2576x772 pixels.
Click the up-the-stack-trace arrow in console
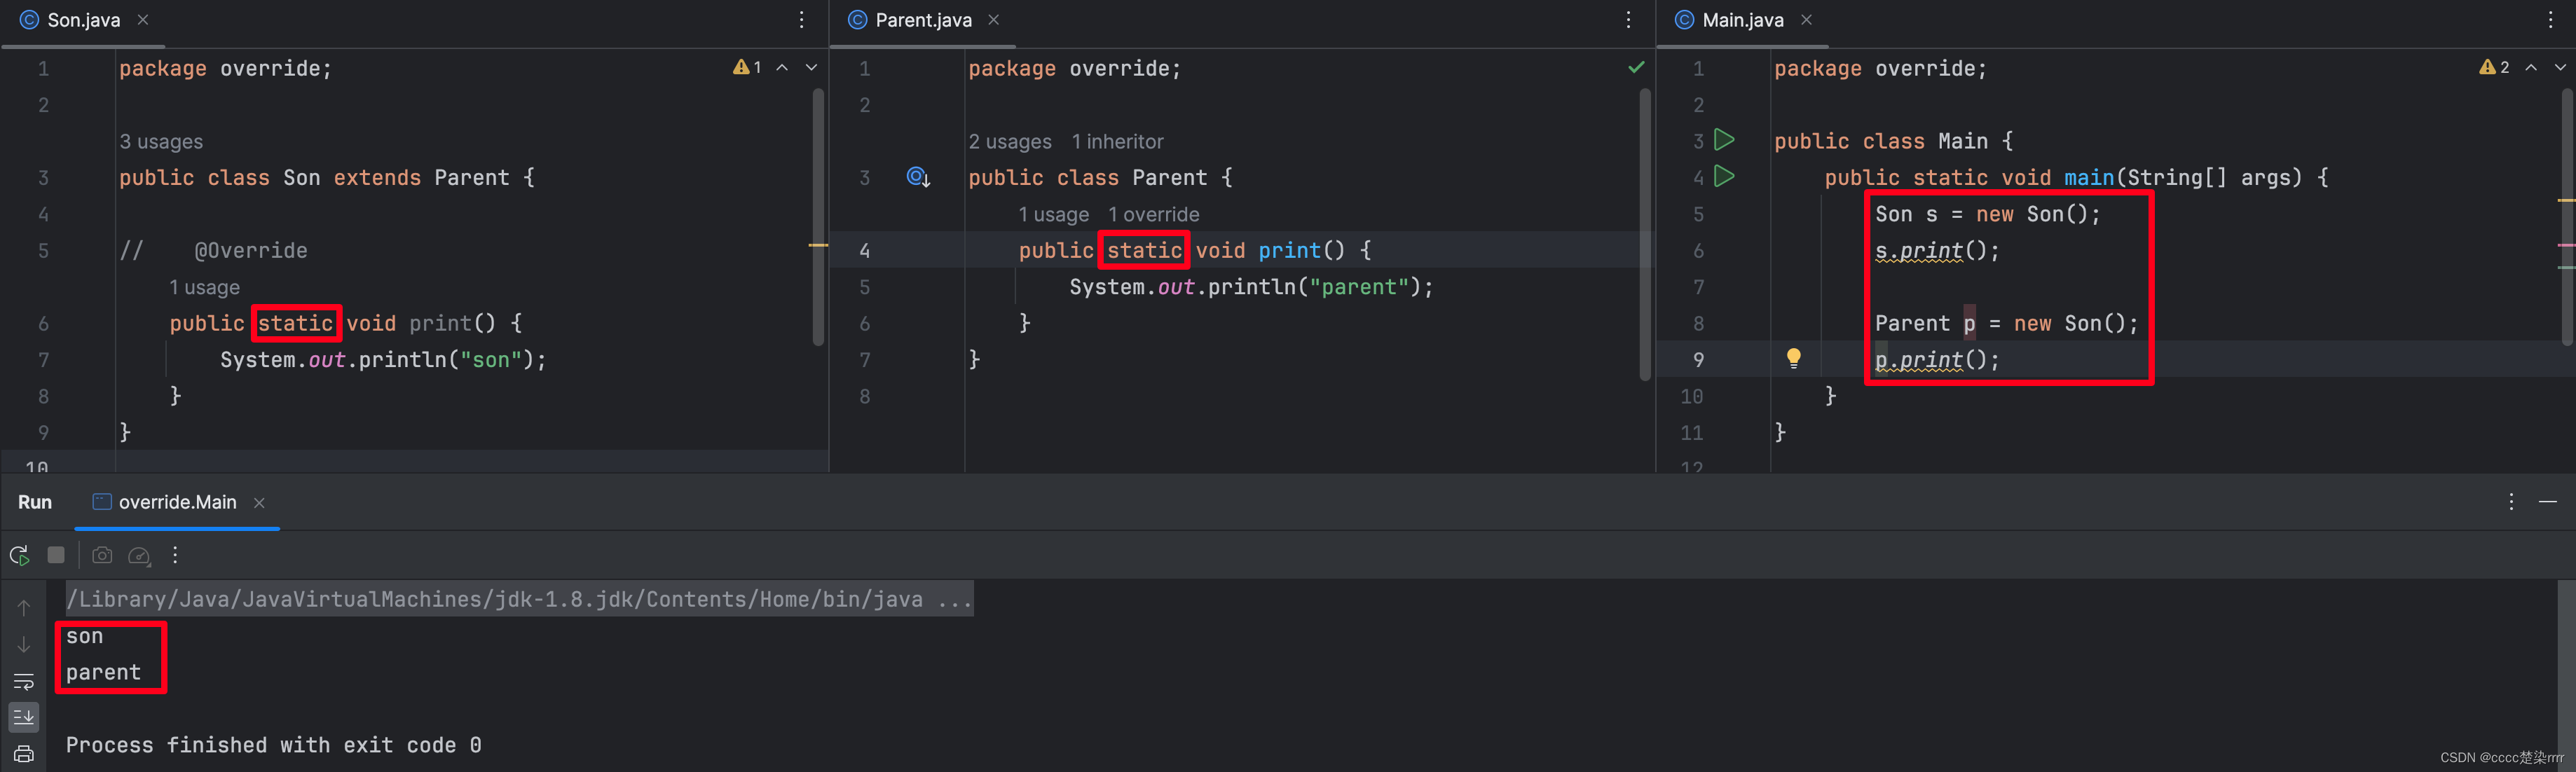24,607
